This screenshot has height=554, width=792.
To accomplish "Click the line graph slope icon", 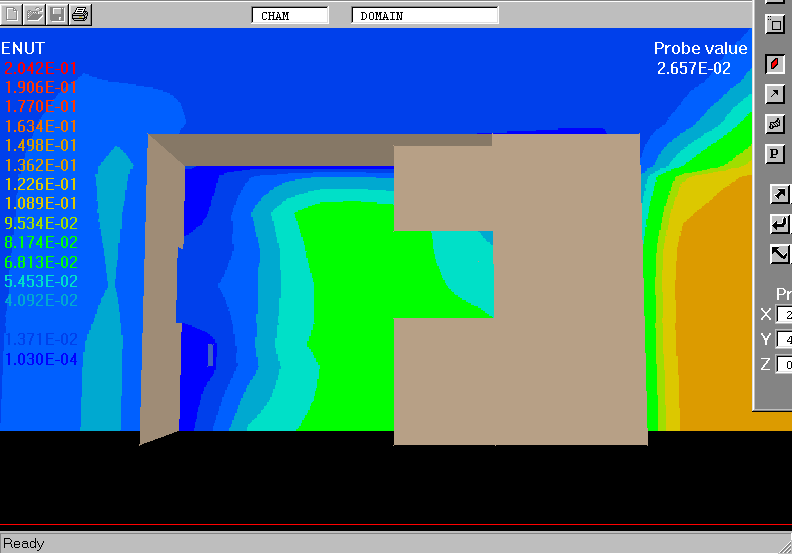I will [780, 254].
